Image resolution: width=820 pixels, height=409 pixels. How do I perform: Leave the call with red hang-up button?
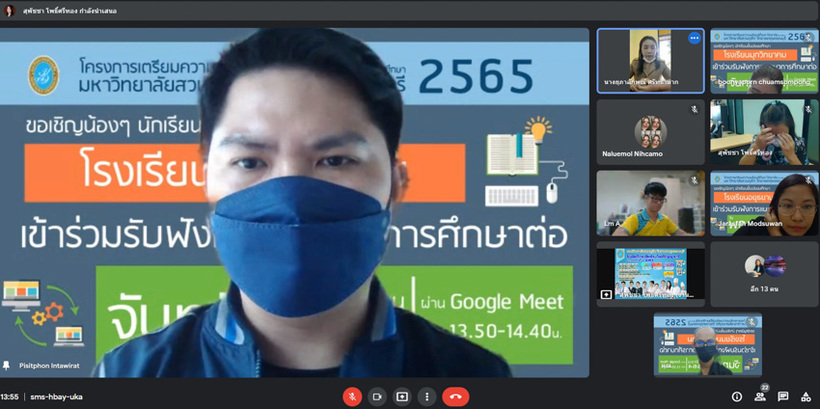(455, 397)
